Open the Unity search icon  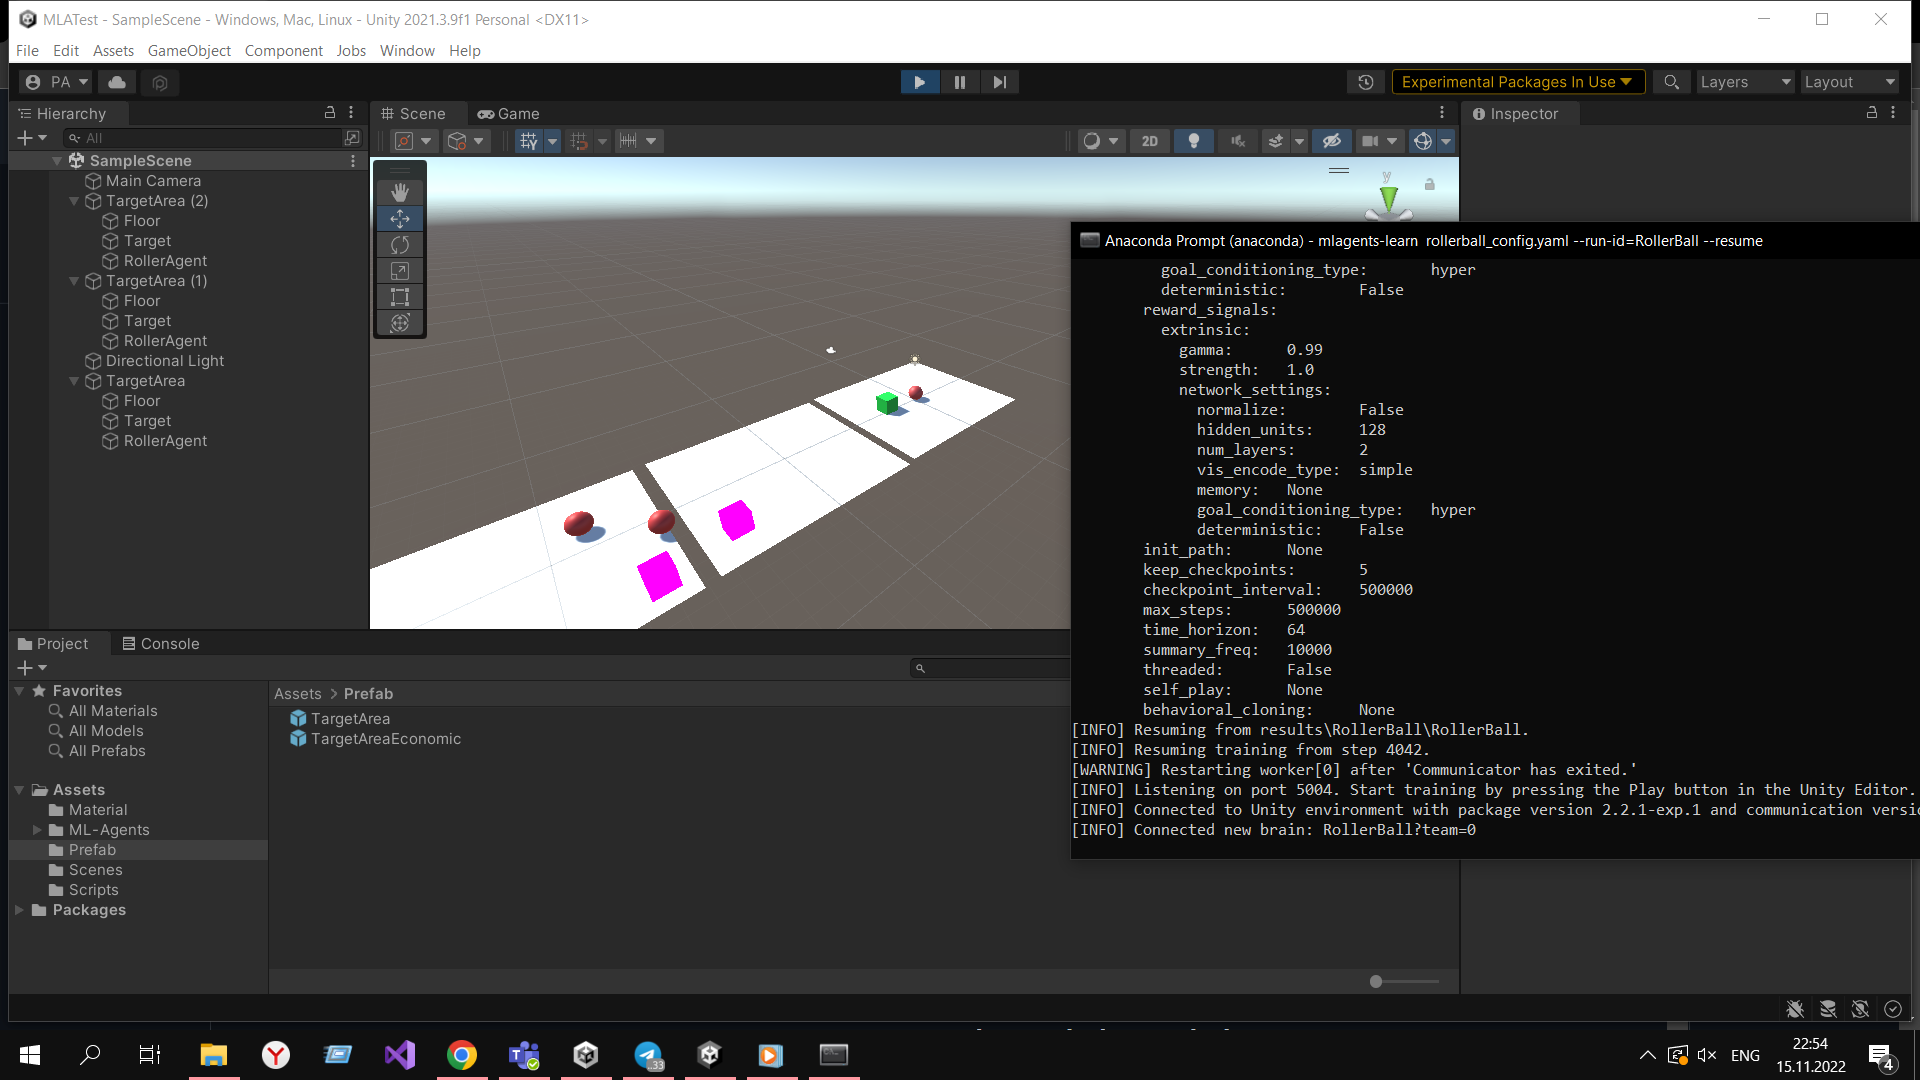click(1671, 82)
